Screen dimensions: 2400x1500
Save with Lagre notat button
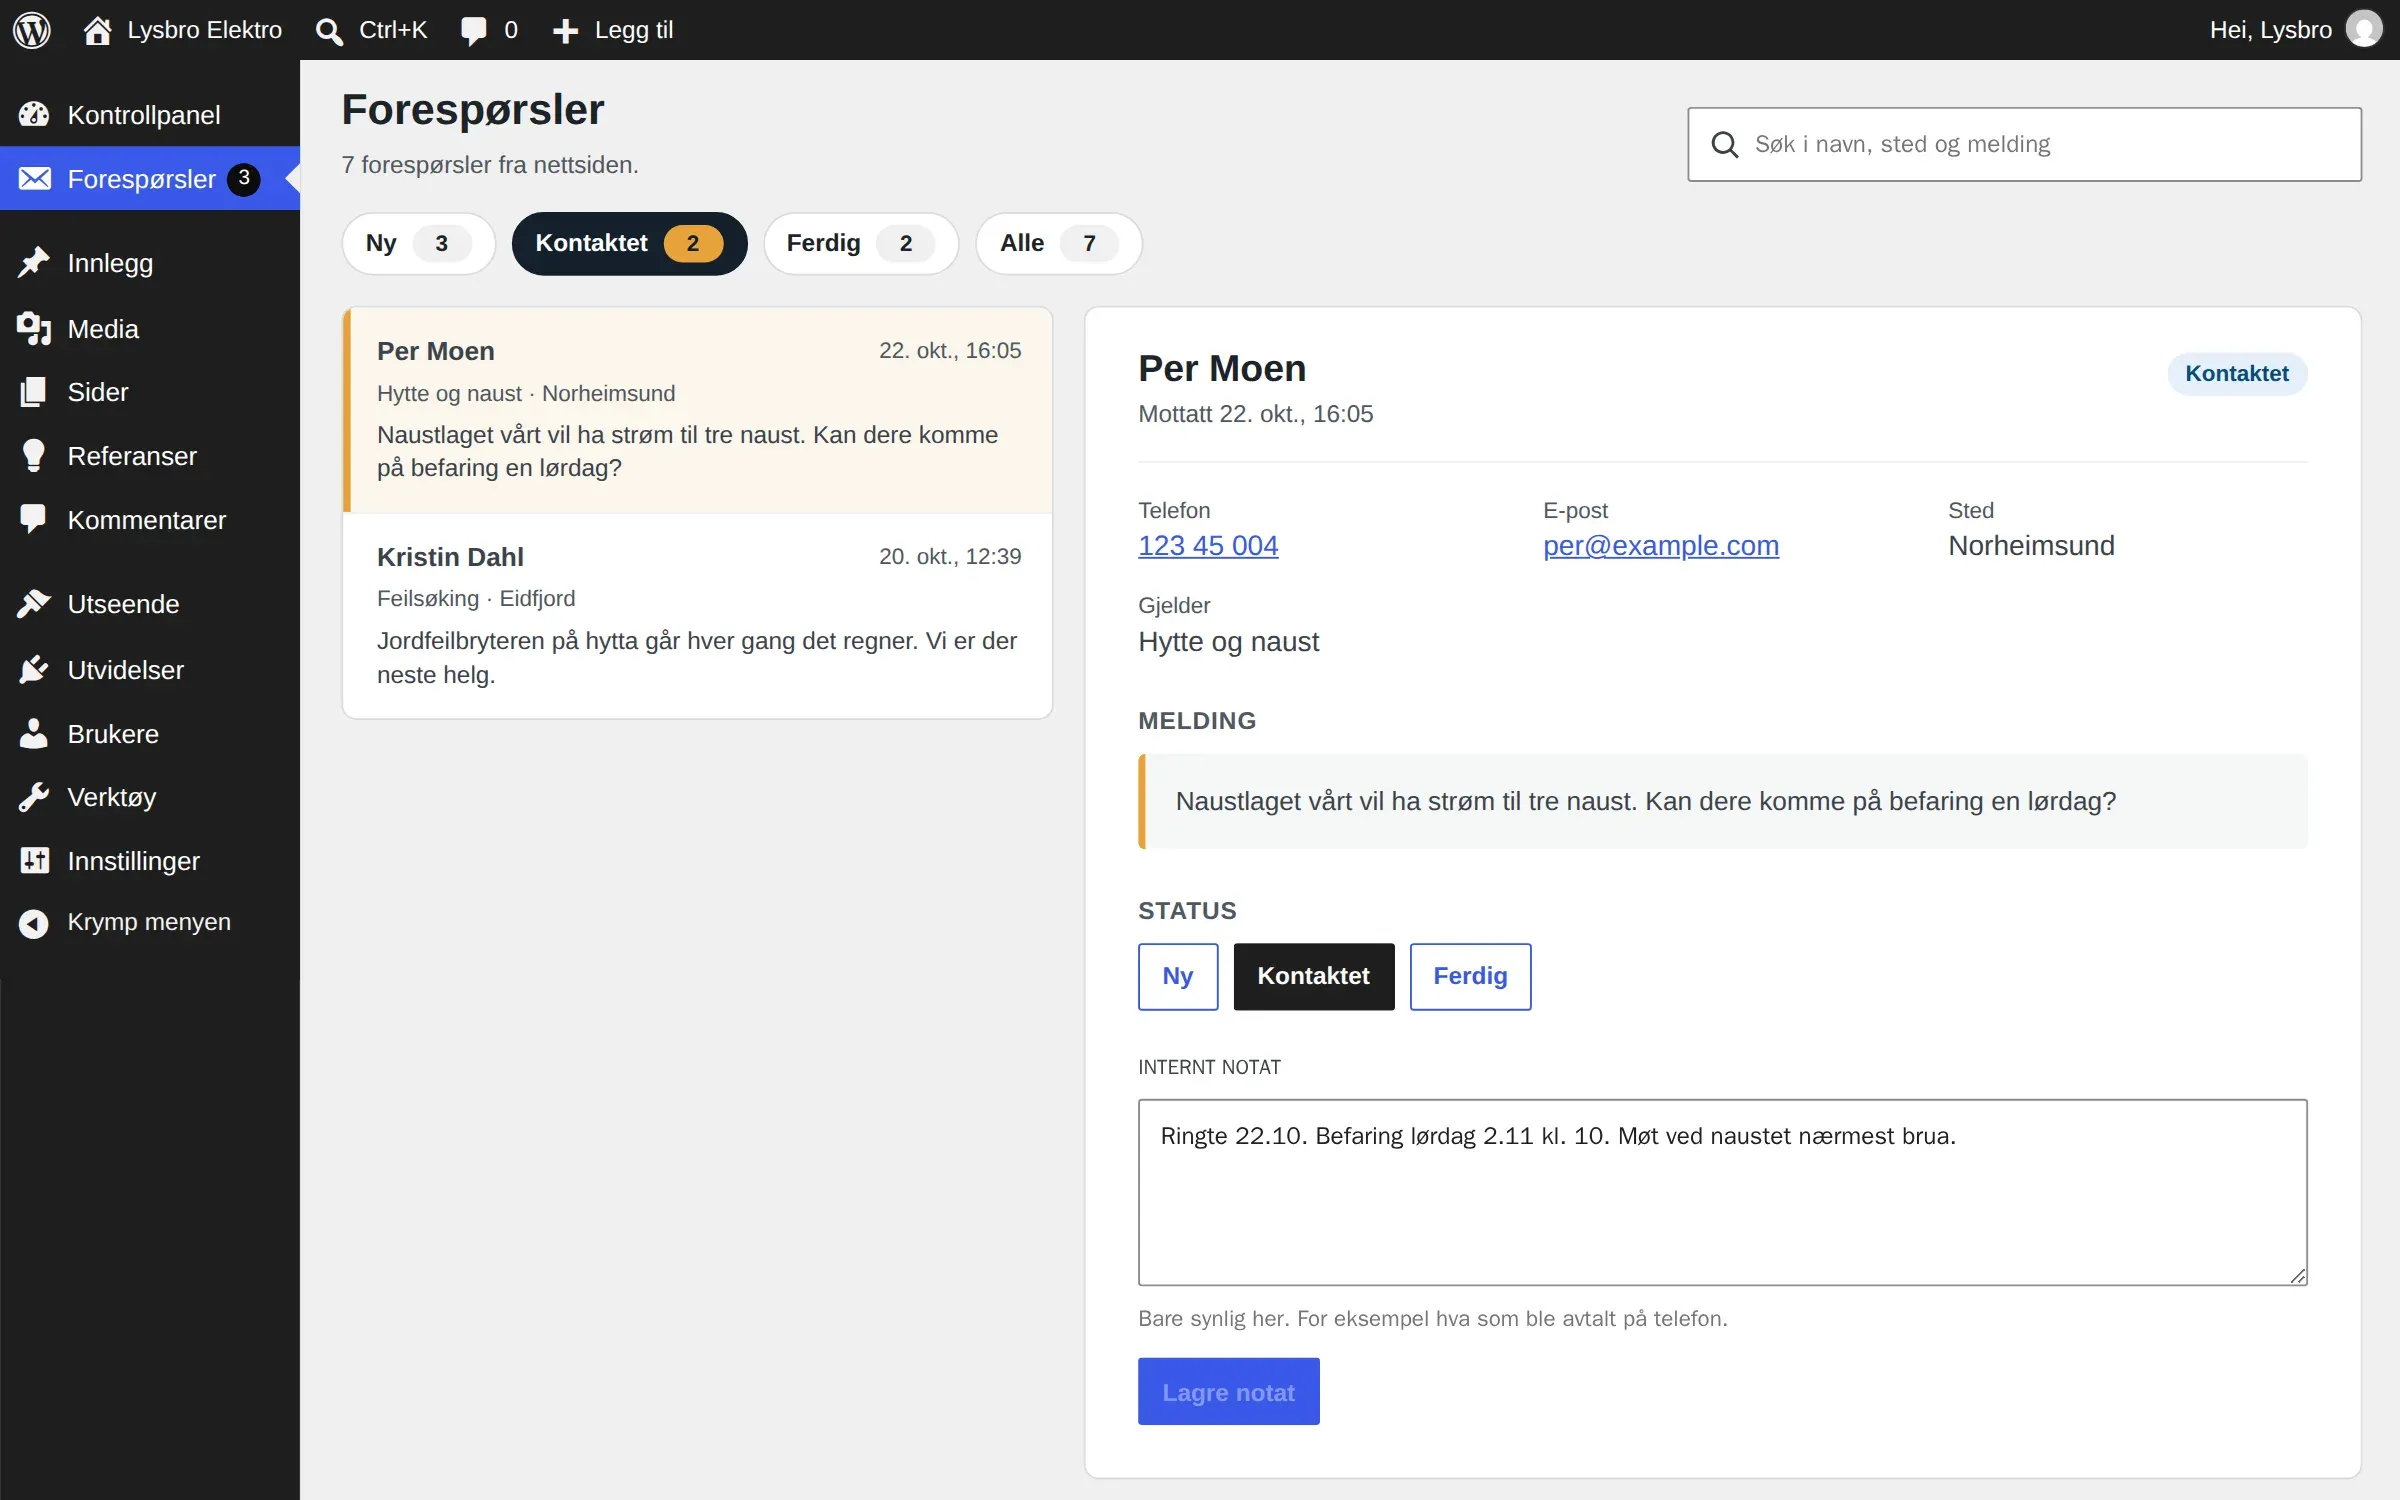pyautogui.click(x=1228, y=1391)
